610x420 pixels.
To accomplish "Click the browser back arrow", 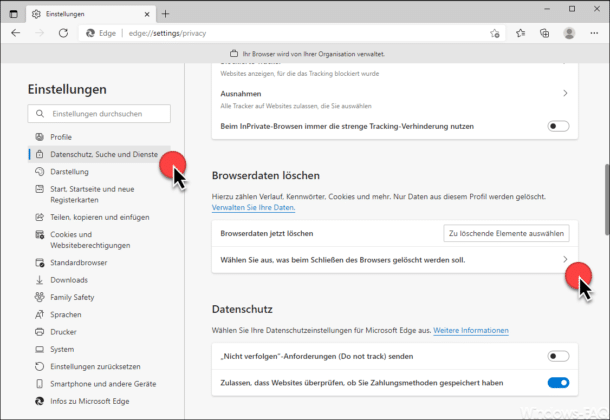I will [17, 33].
